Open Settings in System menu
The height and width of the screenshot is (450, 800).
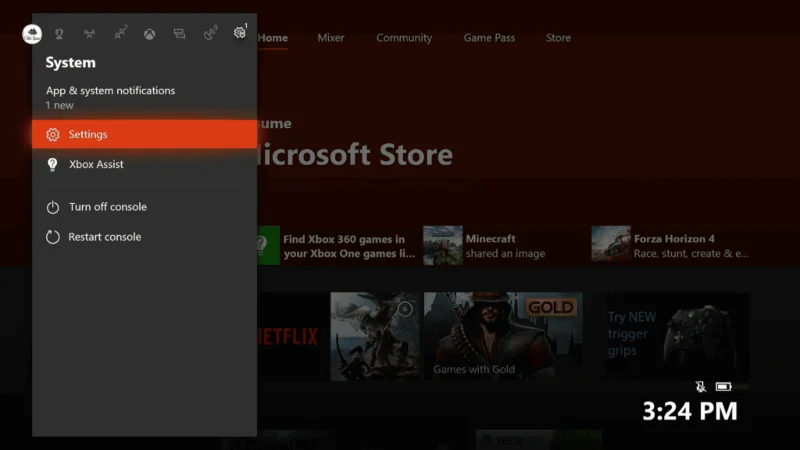point(144,134)
